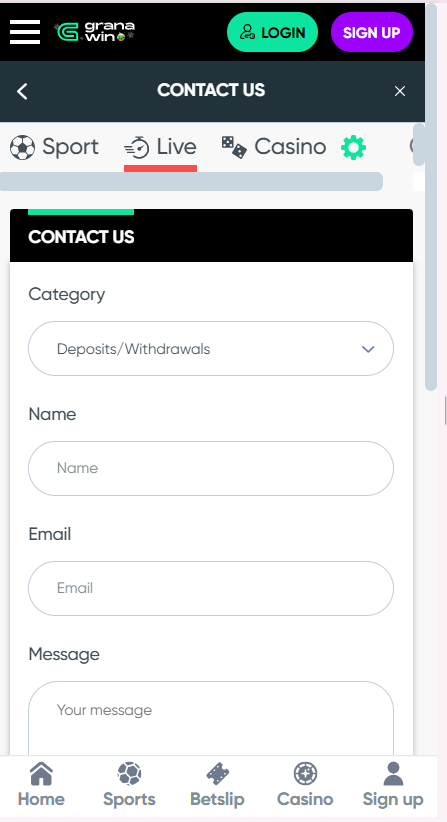Image resolution: width=447 pixels, height=822 pixels.
Task: Close the Contact Us panel
Action: (400, 91)
